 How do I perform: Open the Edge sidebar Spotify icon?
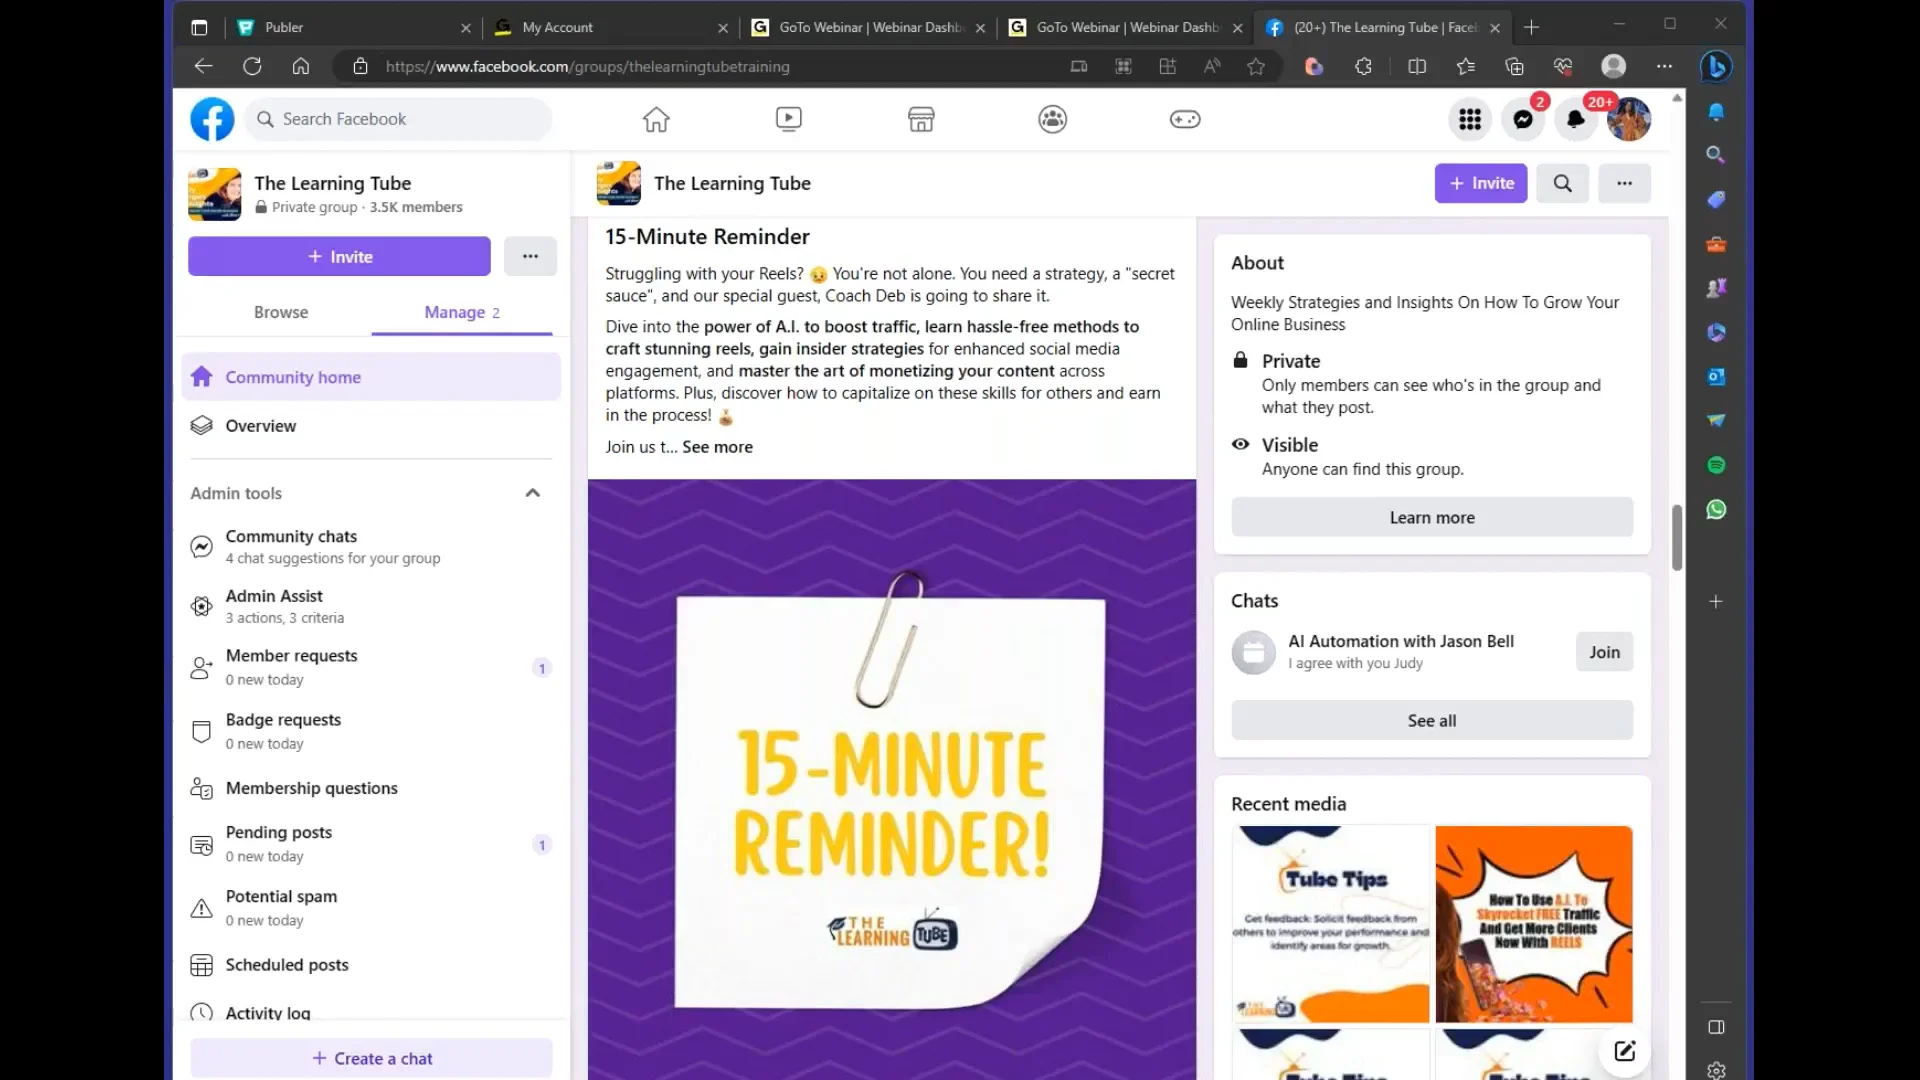[1716, 465]
